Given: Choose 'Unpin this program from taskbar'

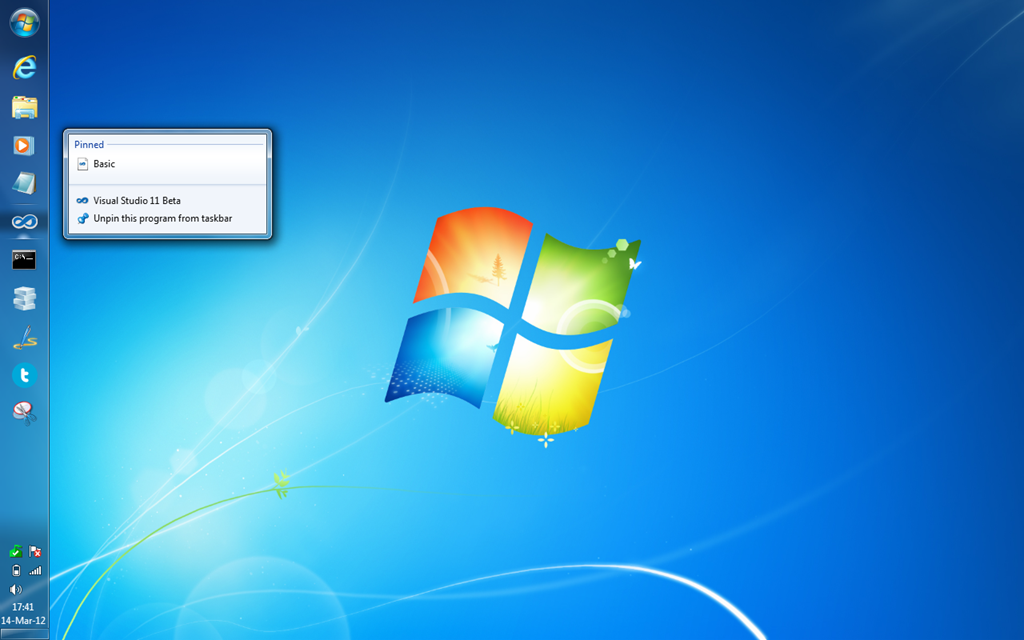Looking at the screenshot, I should (x=168, y=219).
